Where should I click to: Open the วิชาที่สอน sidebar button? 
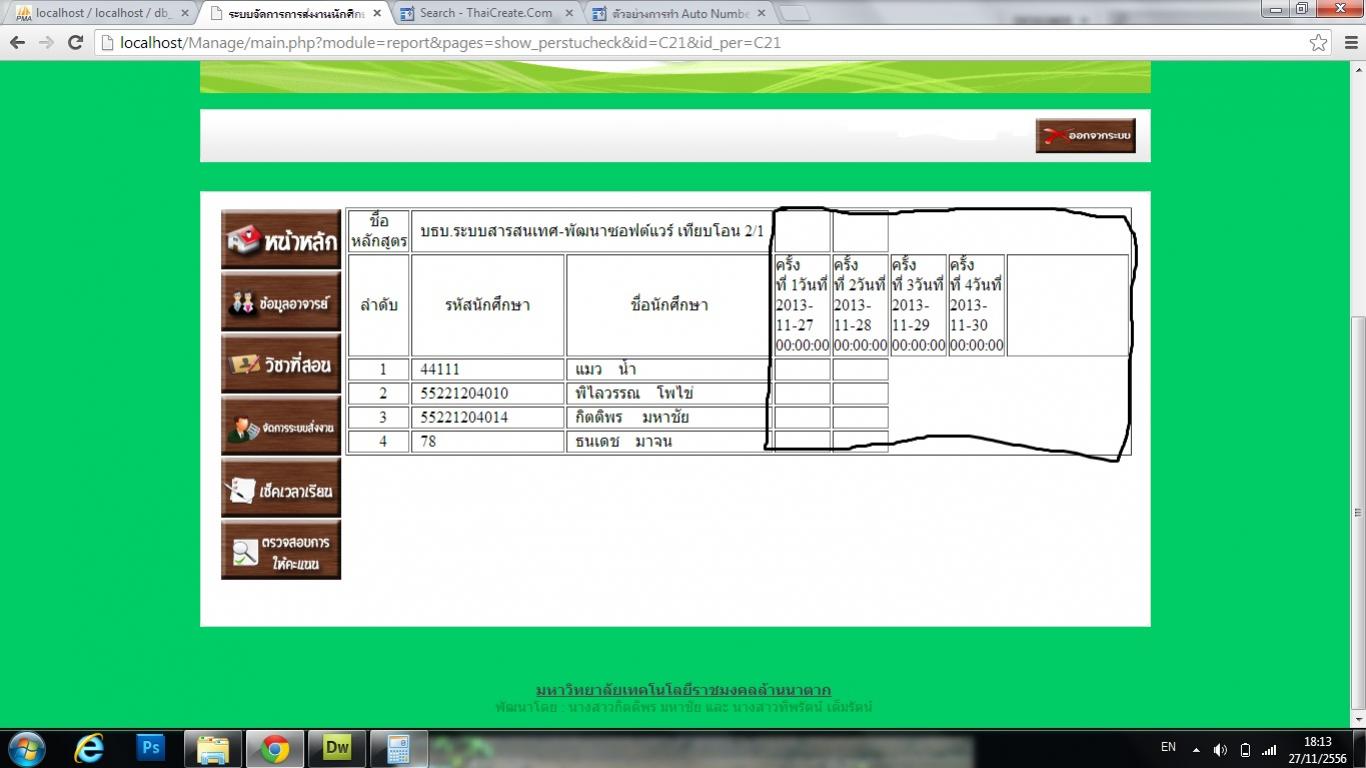(281, 364)
